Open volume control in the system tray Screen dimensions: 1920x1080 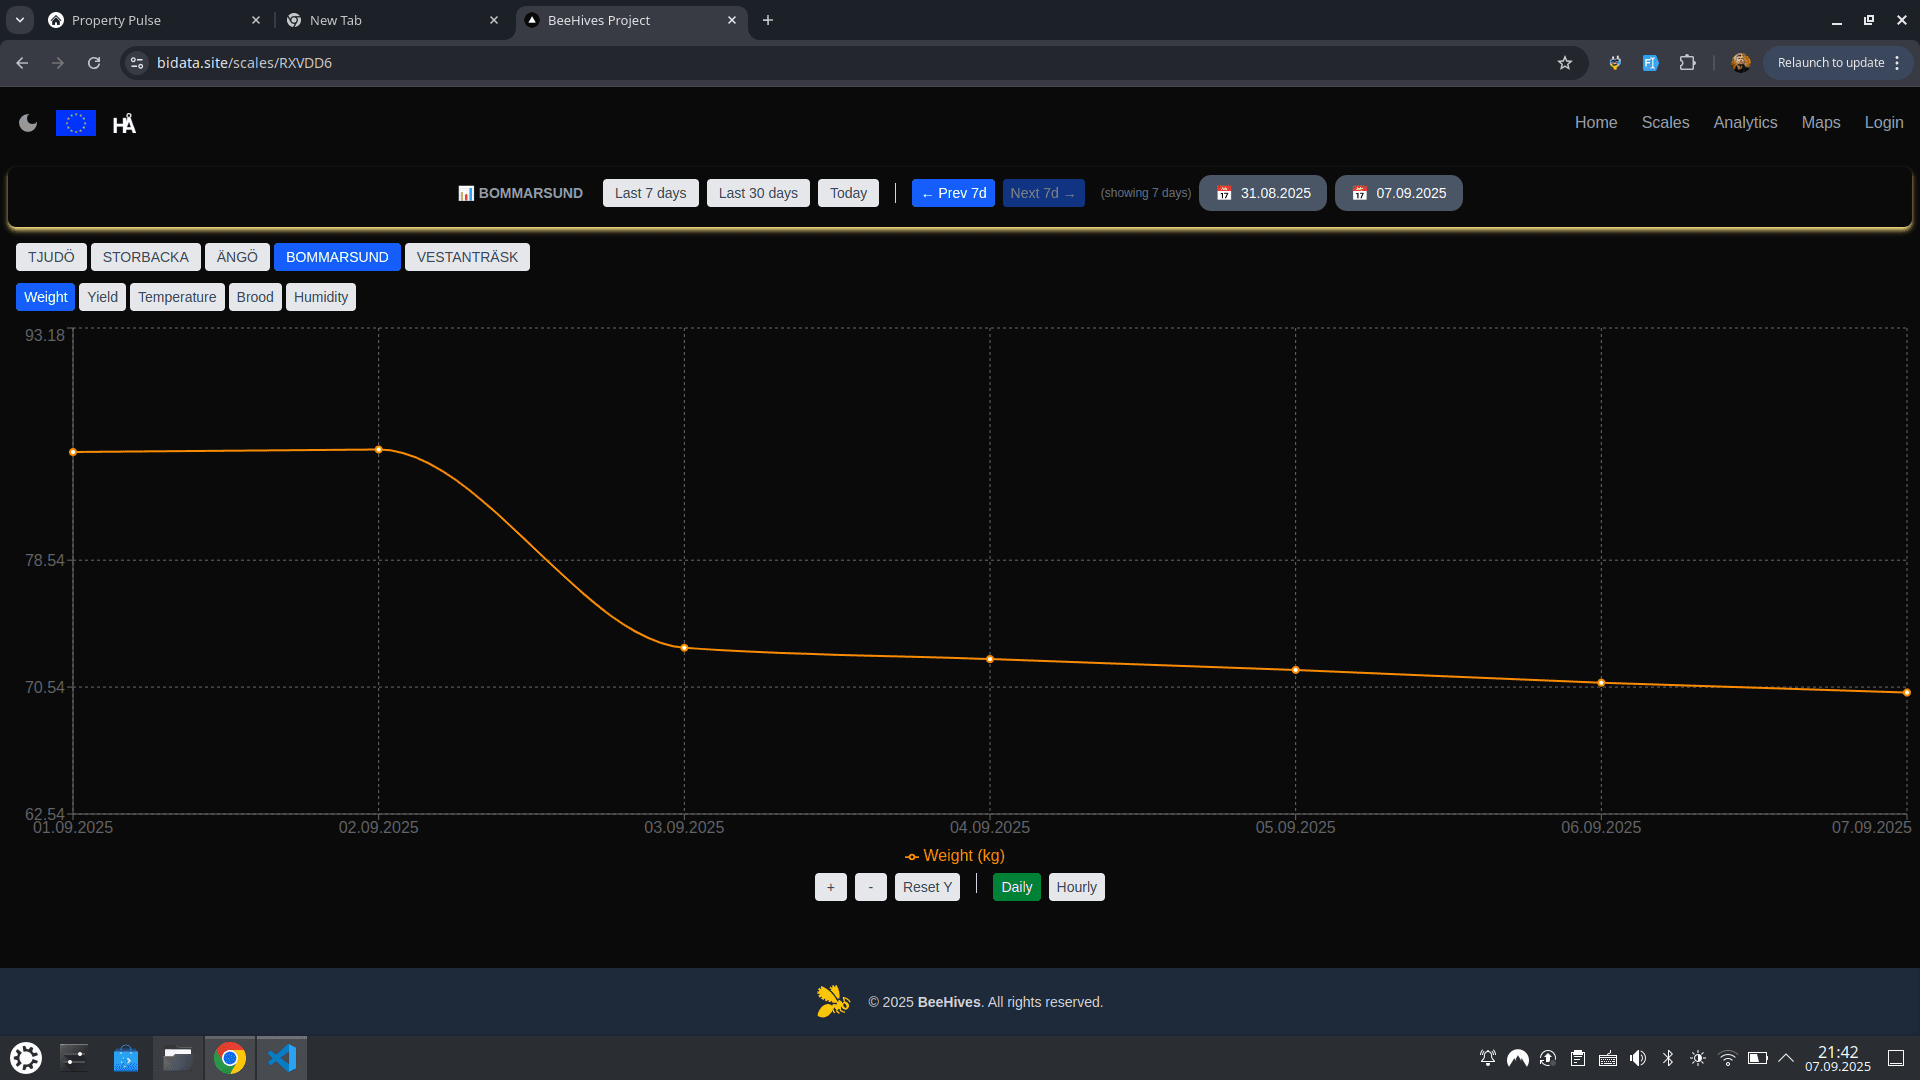1637,1057
